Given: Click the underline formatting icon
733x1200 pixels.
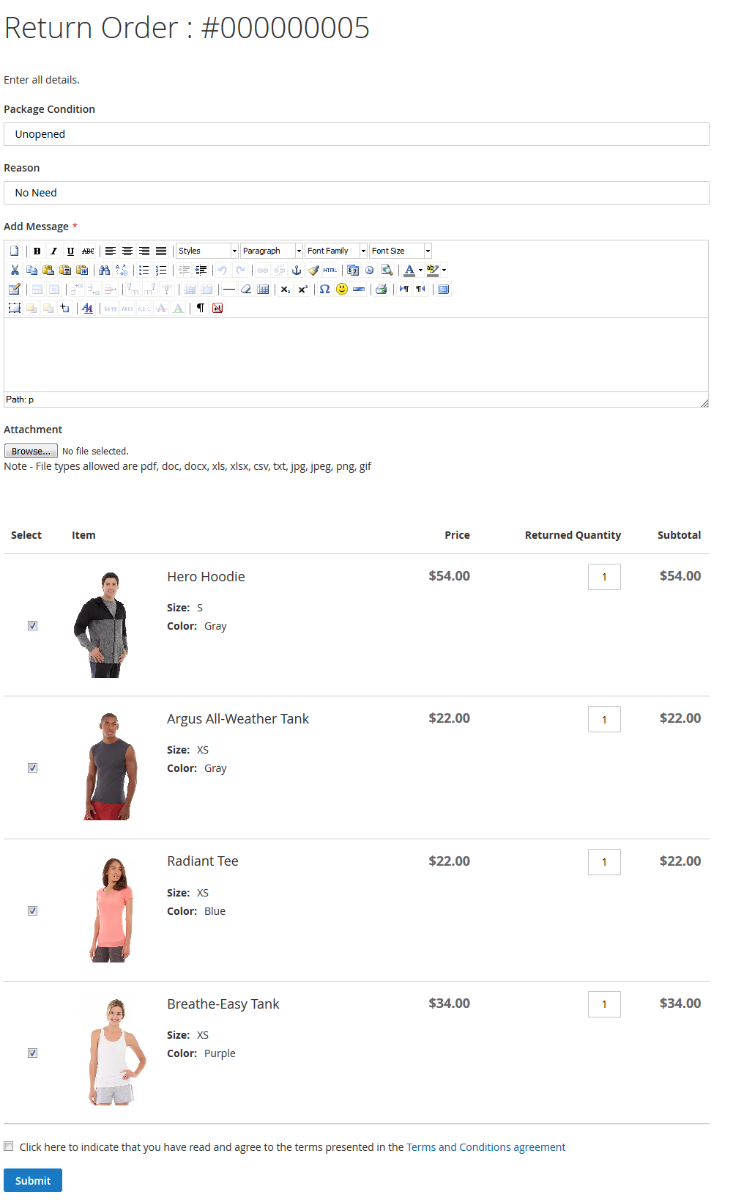Looking at the screenshot, I should [71, 251].
